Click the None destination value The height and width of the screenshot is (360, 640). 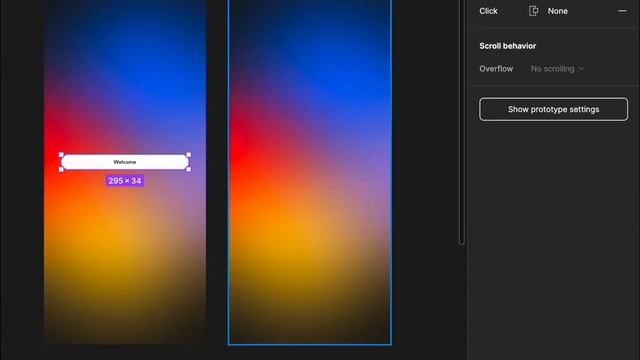click(x=558, y=11)
